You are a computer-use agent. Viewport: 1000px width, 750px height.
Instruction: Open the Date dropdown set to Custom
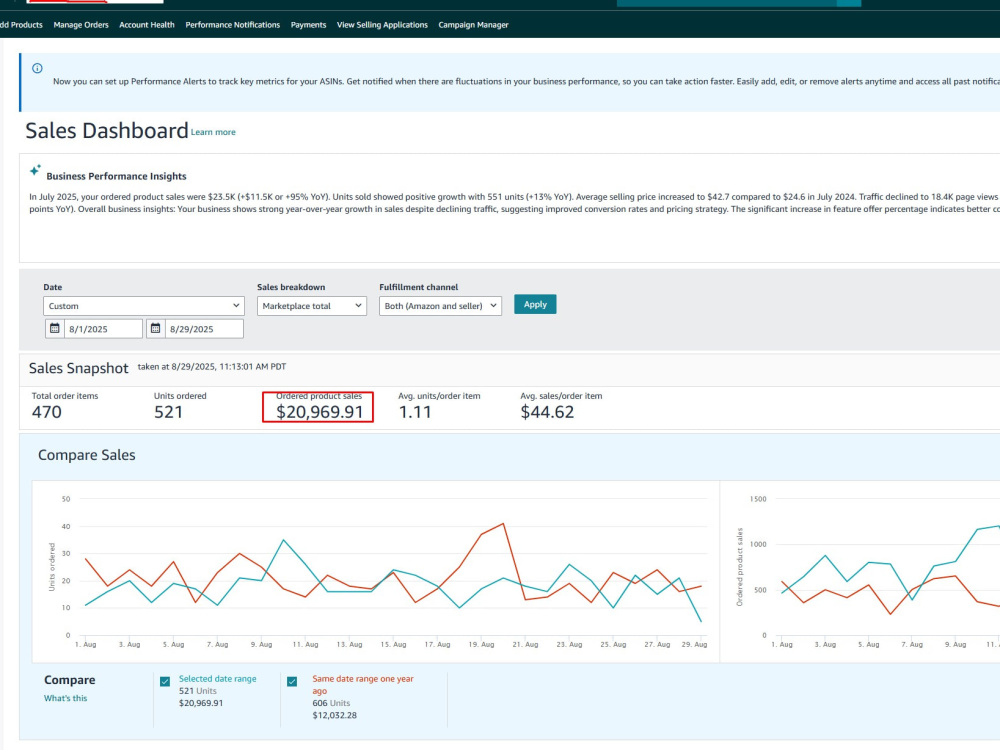pyautogui.click(x=143, y=305)
